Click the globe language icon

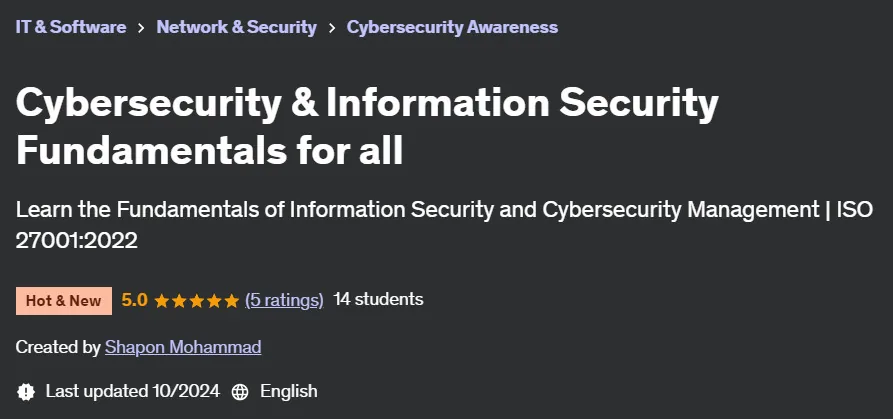[240, 392]
